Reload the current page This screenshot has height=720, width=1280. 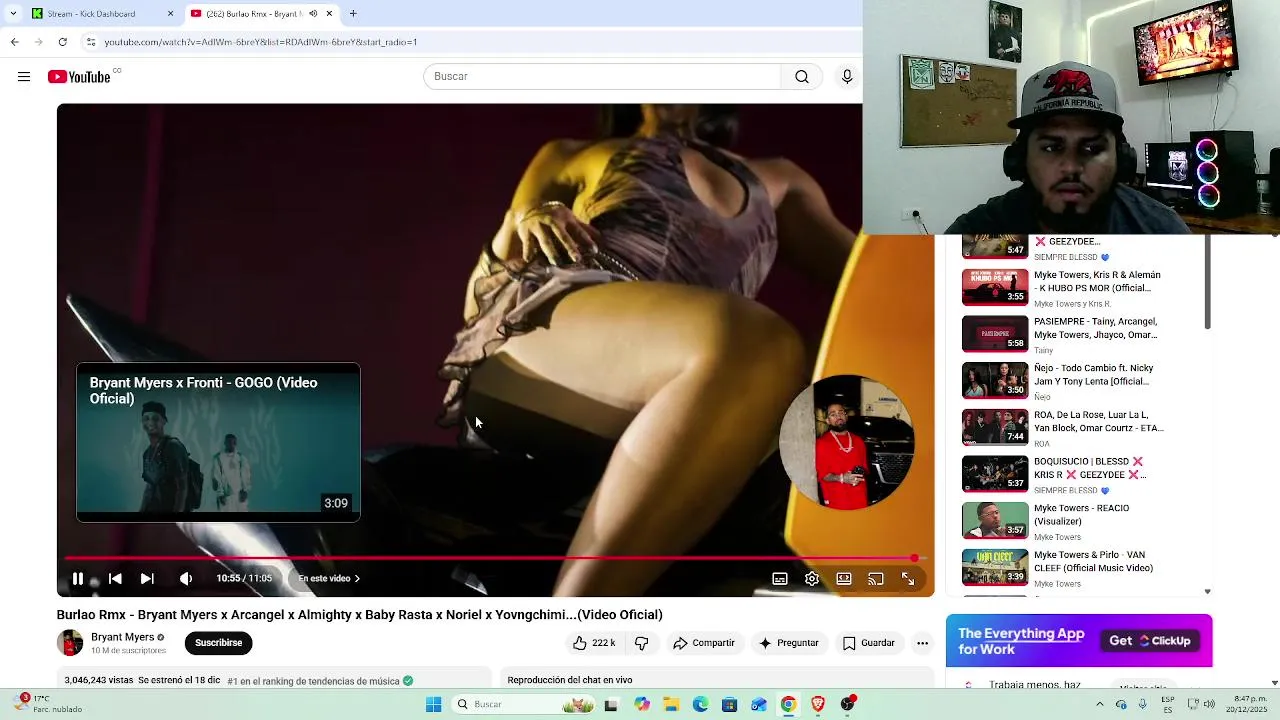[62, 42]
